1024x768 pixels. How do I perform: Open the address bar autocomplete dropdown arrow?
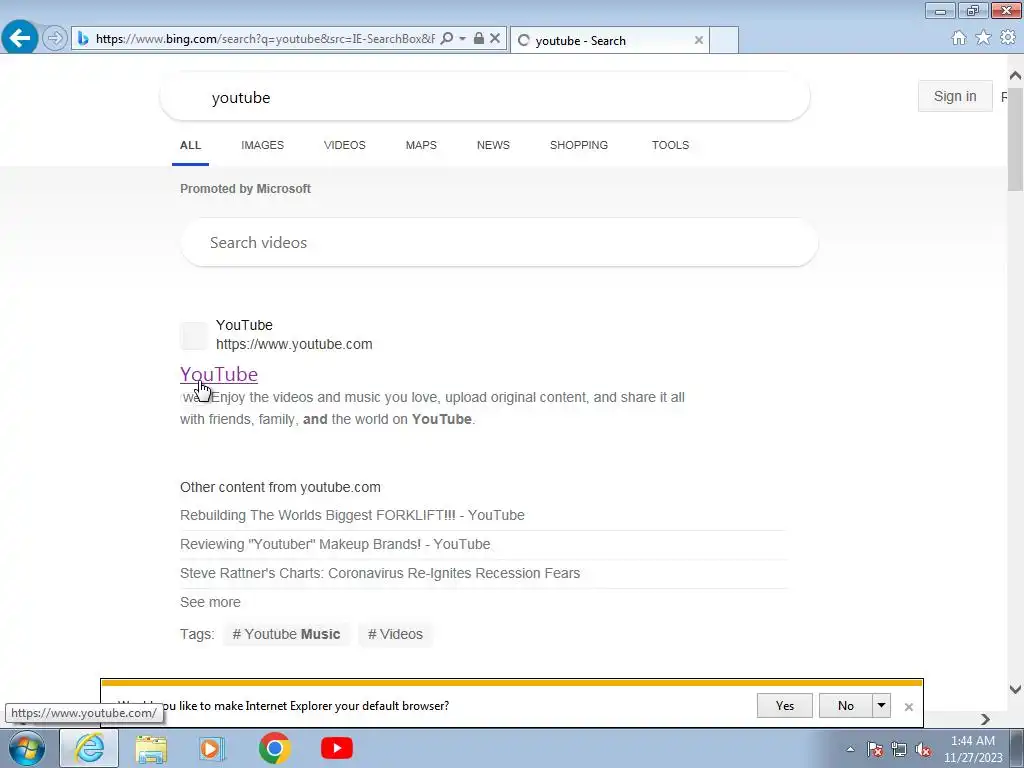(x=462, y=39)
